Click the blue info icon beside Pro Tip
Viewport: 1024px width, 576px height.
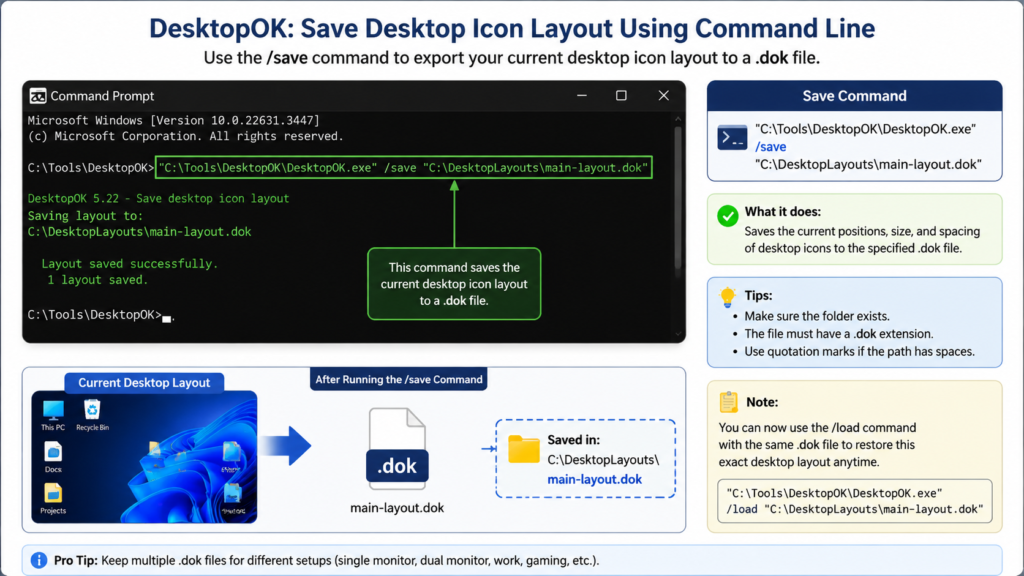[39, 560]
